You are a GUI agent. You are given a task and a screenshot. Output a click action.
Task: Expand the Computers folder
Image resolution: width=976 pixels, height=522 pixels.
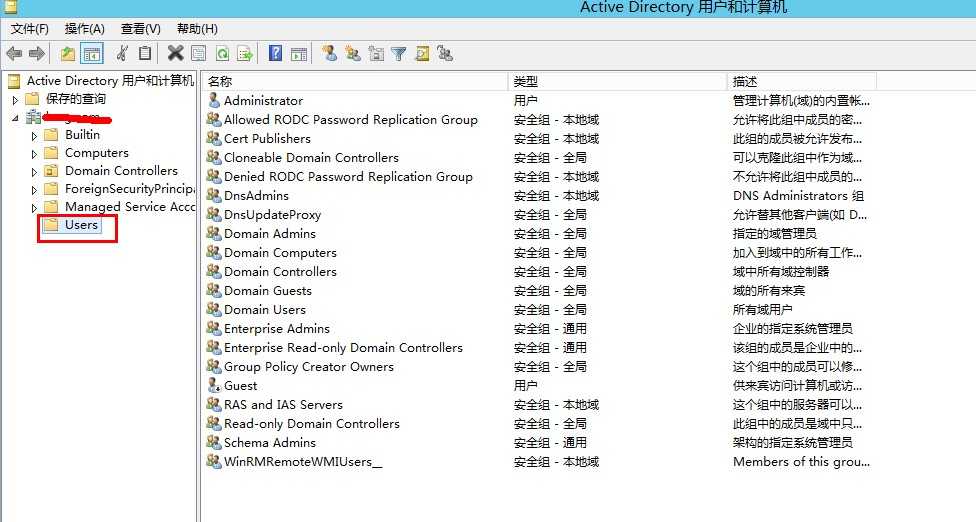pos(34,154)
